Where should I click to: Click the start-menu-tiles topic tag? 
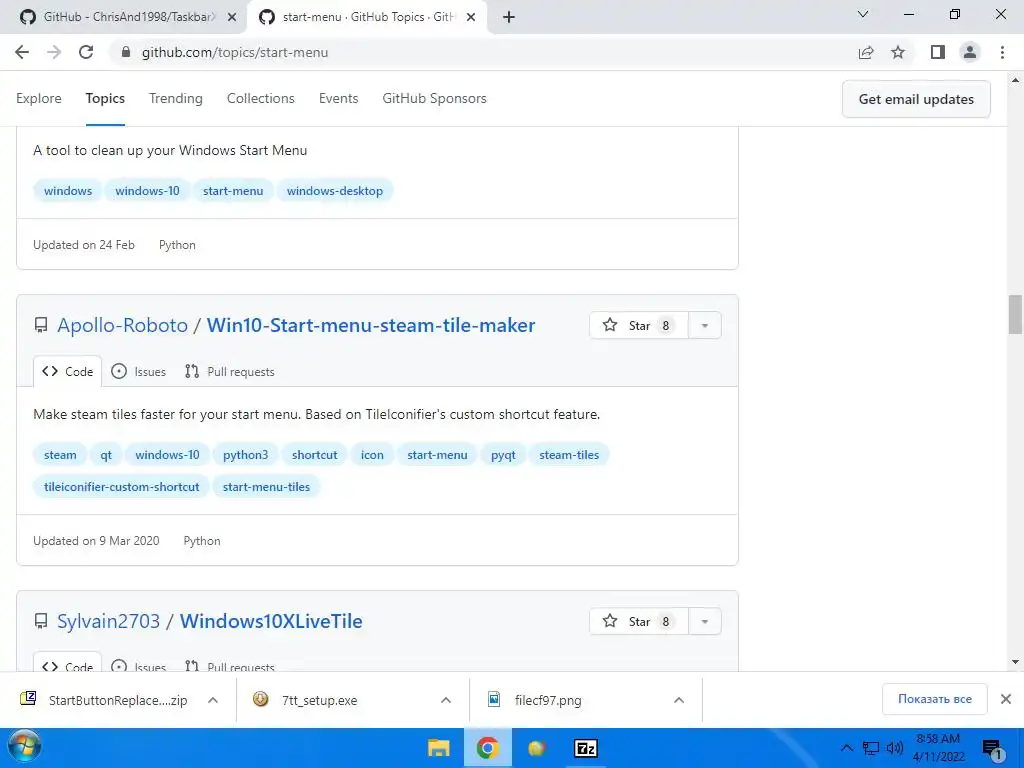(x=266, y=487)
